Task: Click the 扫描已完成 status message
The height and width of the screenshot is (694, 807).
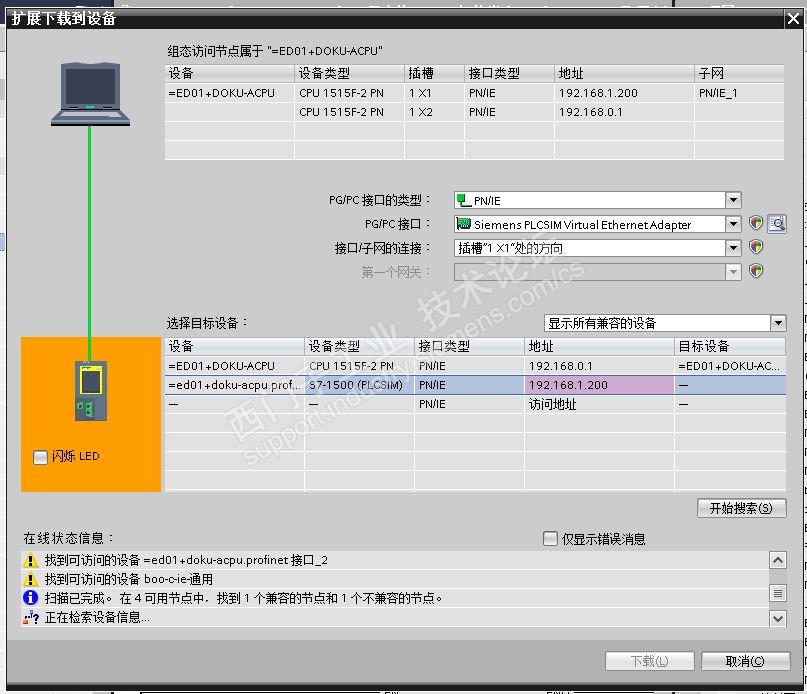Action: click(x=243, y=598)
